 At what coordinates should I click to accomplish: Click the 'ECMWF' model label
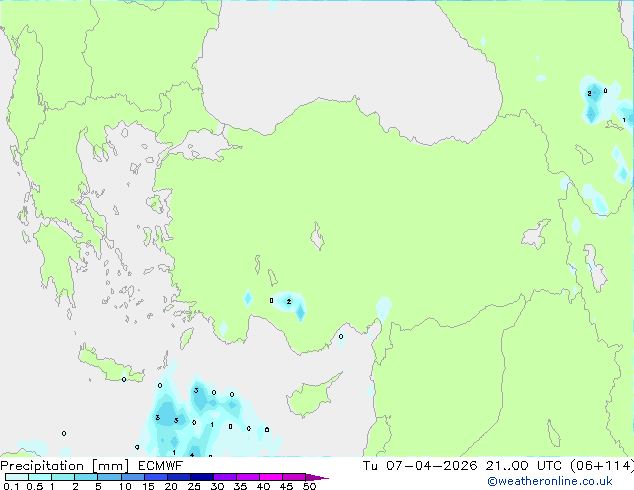160,466
